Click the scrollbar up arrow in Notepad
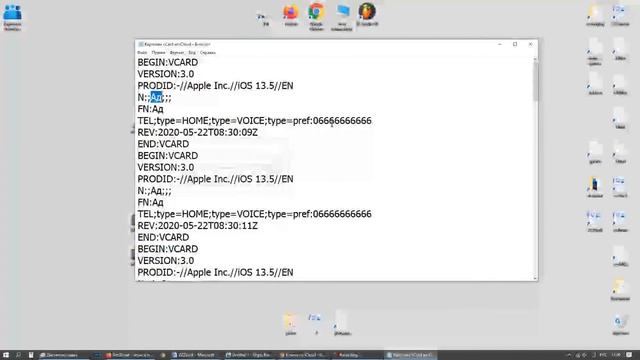This screenshot has height=360, width=640. 535,60
